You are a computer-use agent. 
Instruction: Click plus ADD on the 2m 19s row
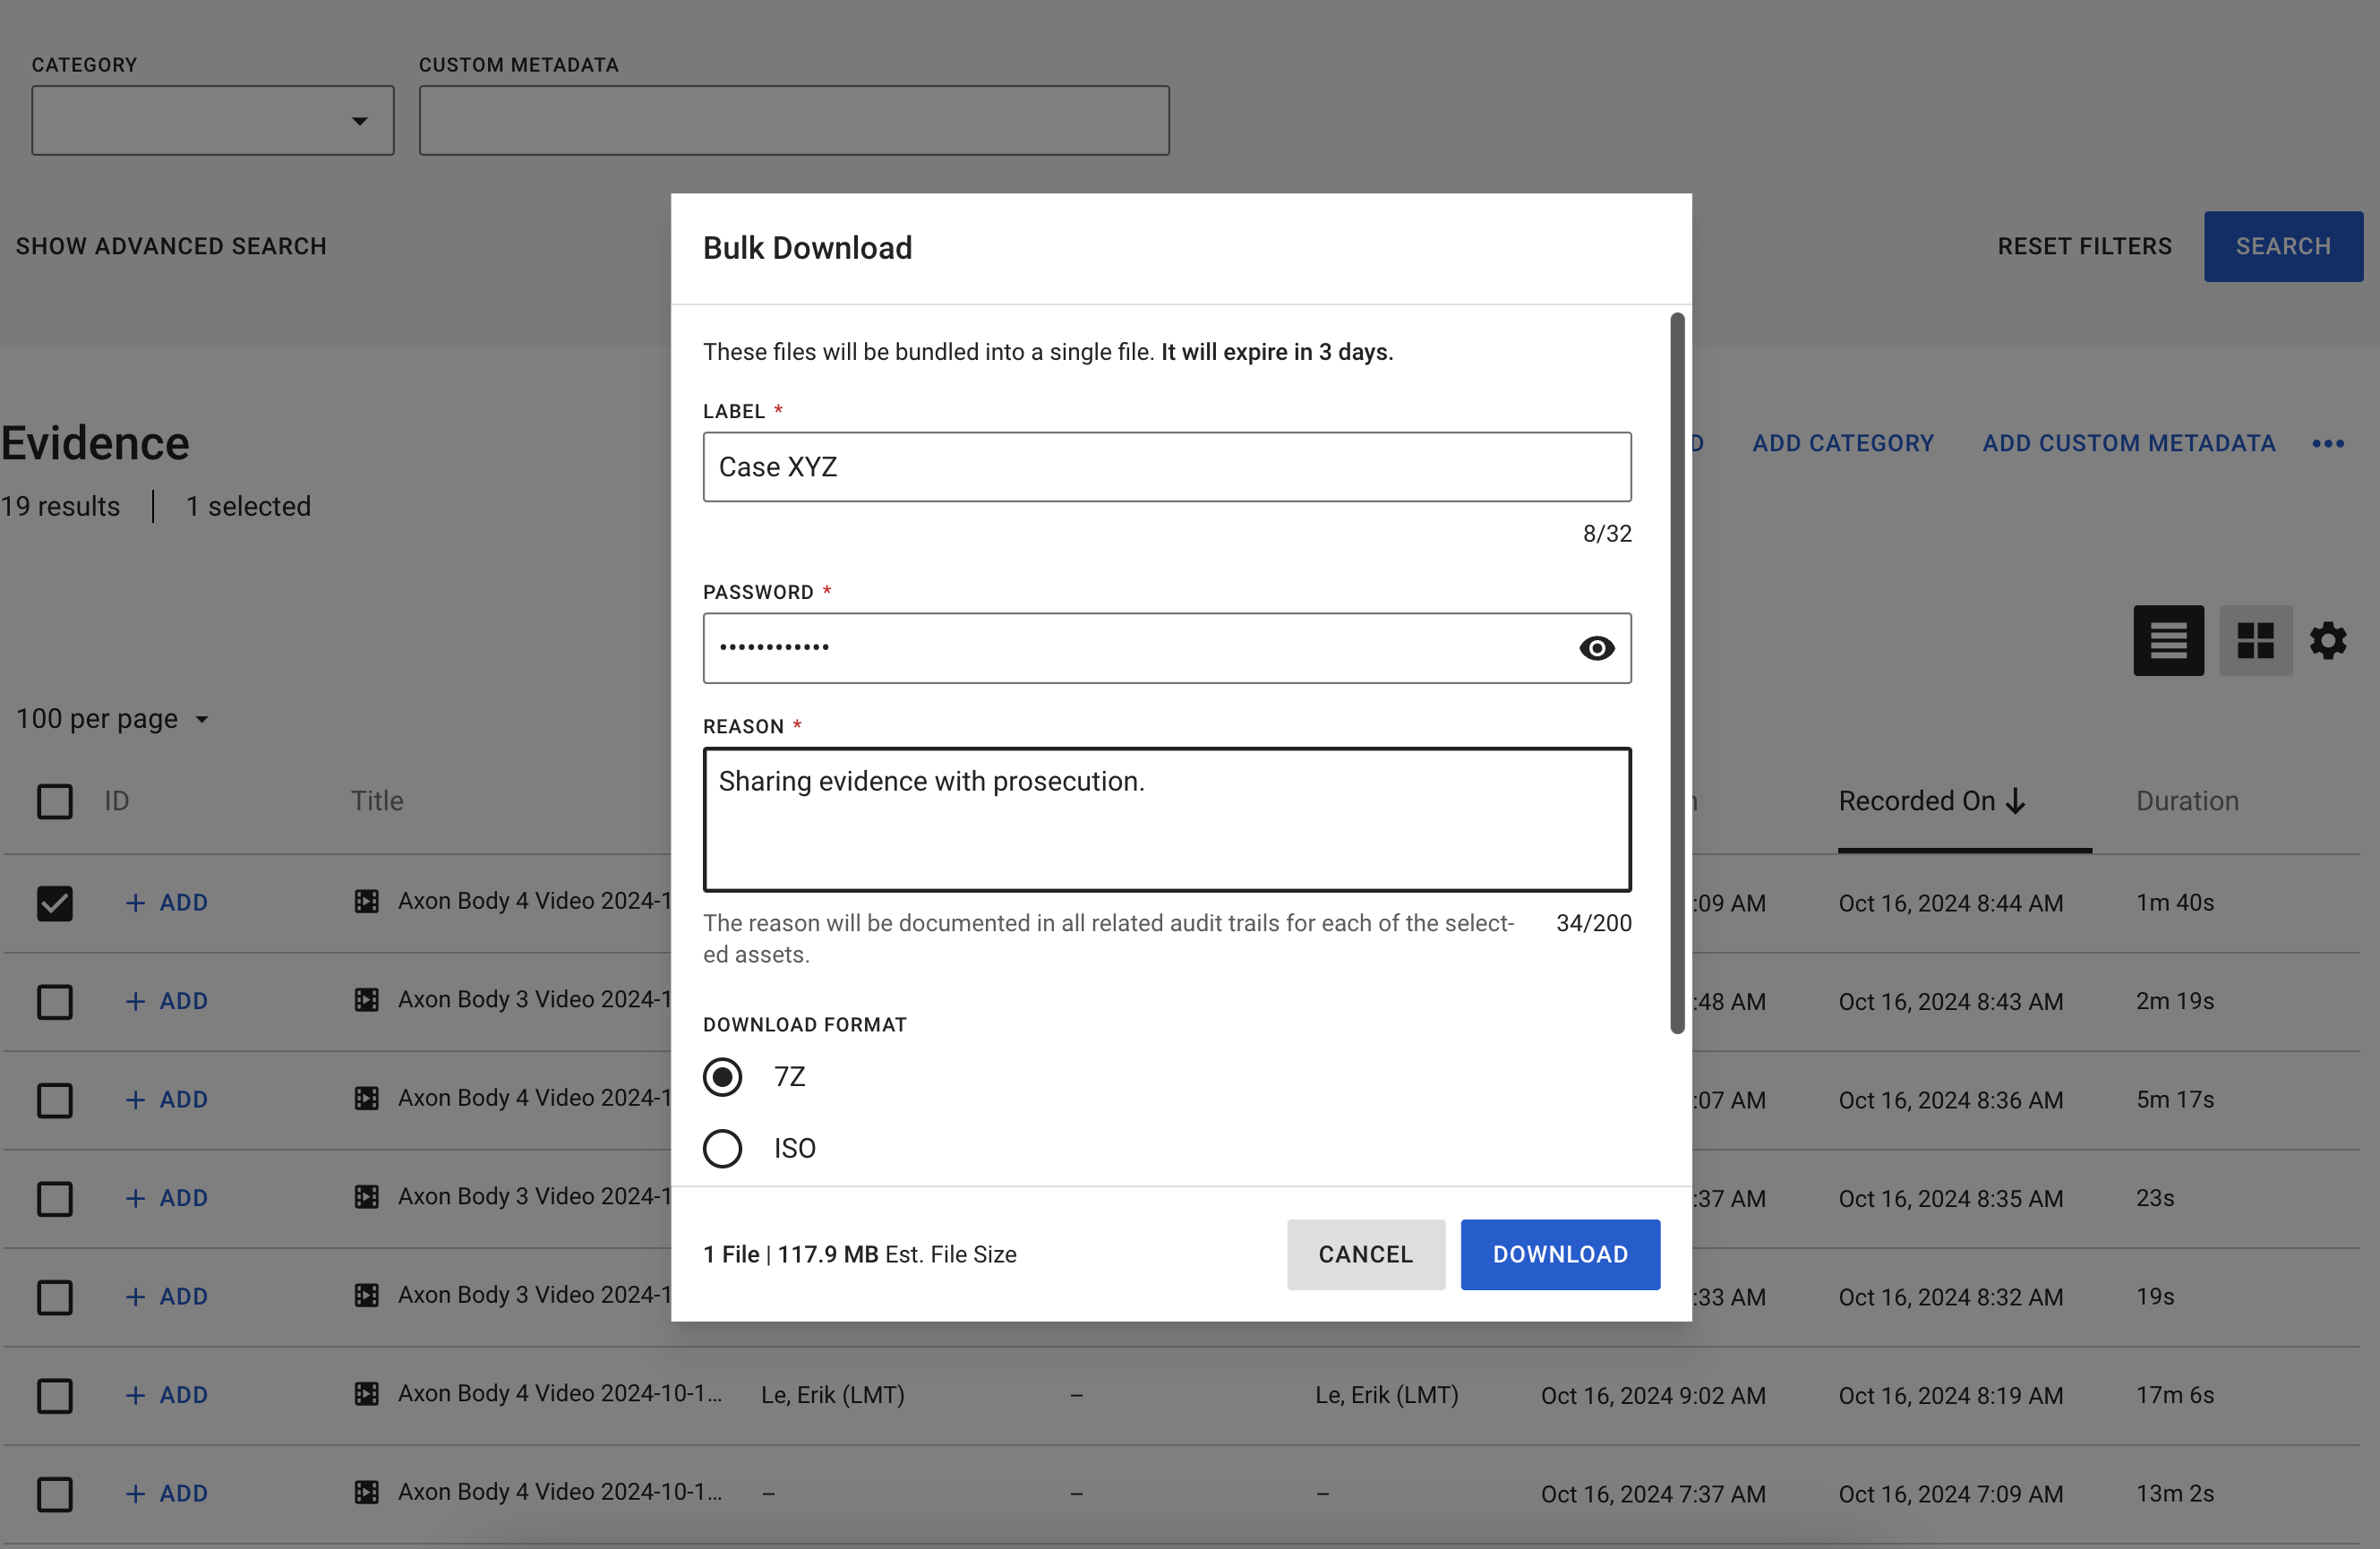[x=167, y=1001]
